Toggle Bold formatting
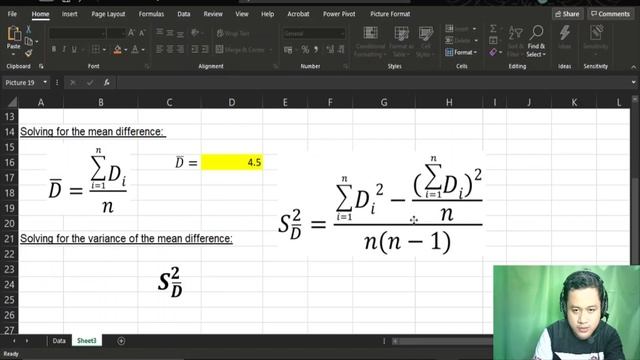This screenshot has width=640, height=360. (53, 50)
